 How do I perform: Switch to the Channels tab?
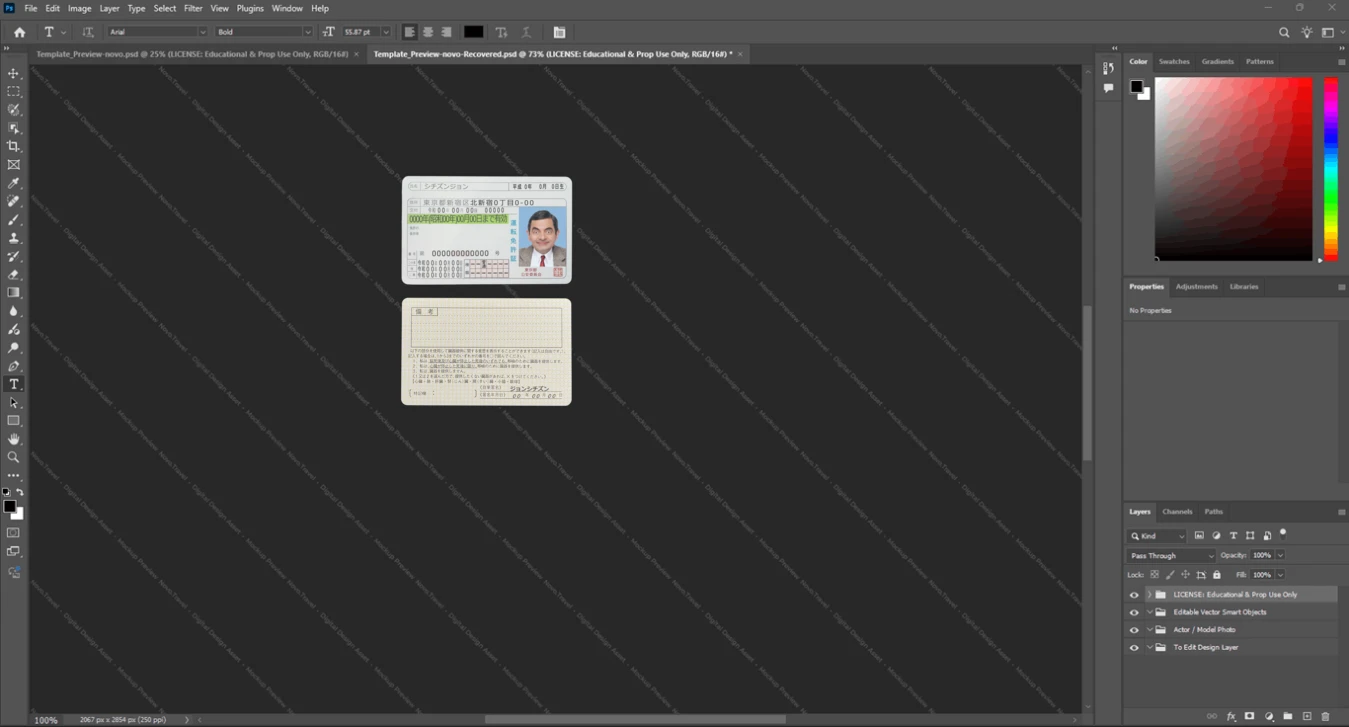[x=1177, y=512]
